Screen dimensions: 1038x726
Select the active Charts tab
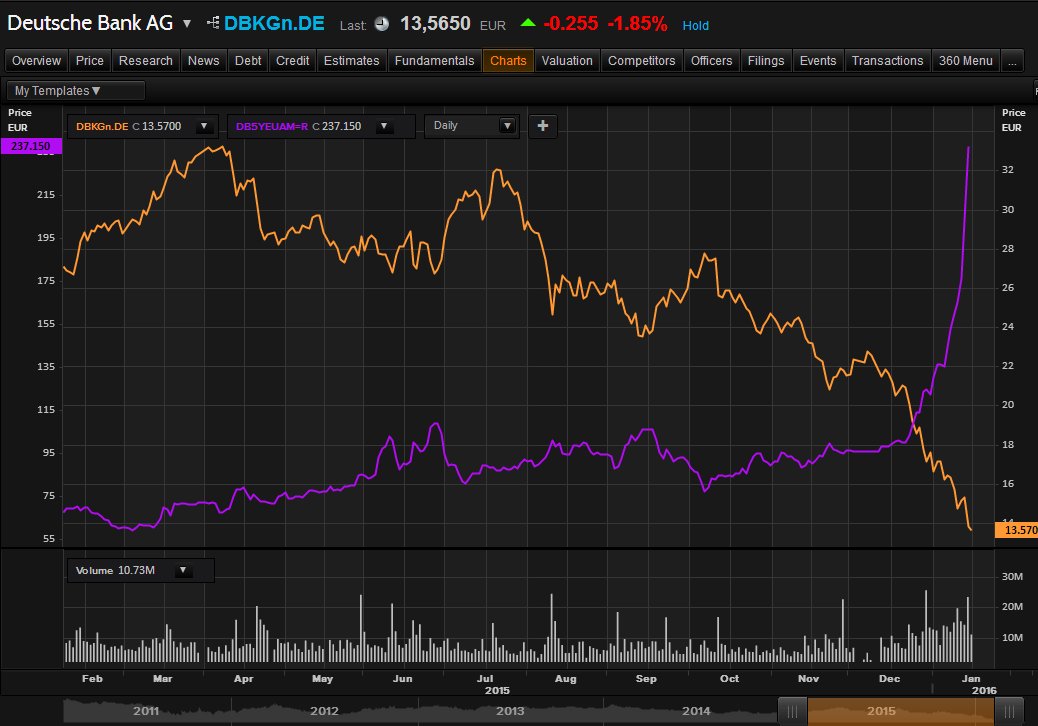(x=508, y=61)
